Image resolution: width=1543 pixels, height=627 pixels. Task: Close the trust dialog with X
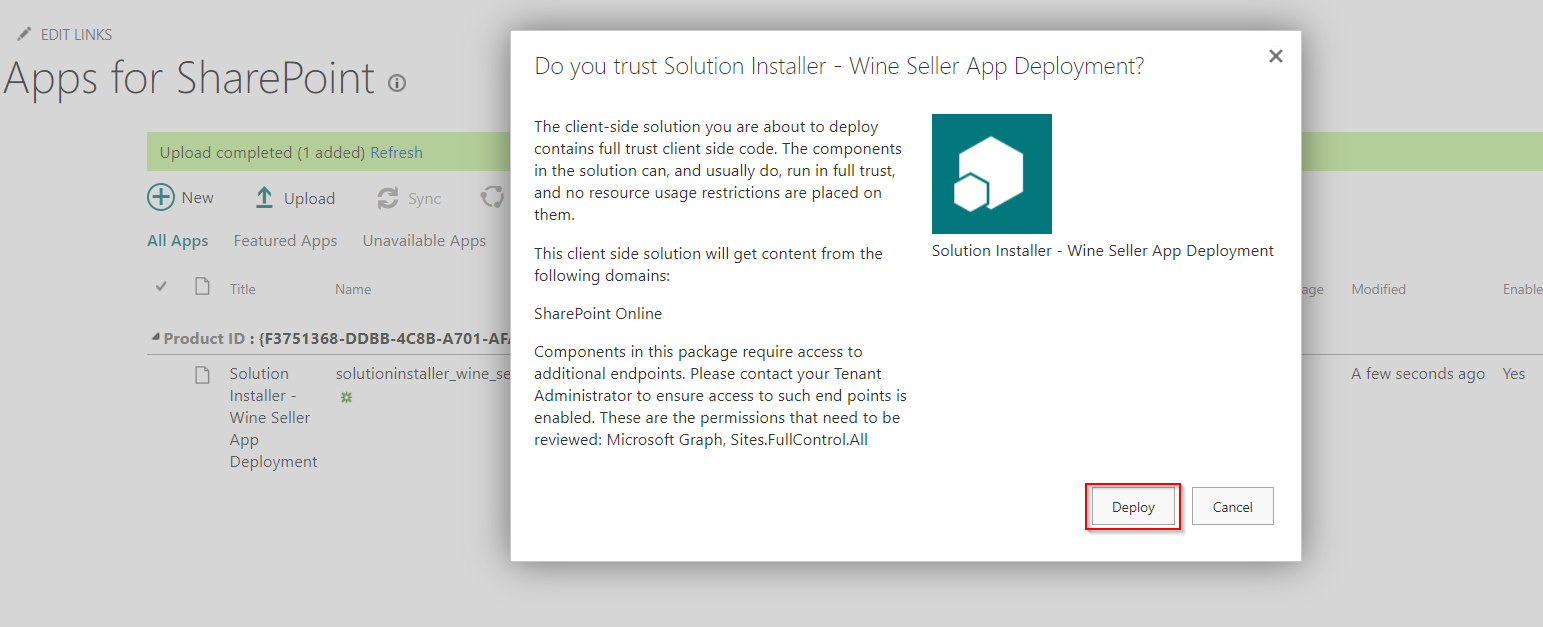coord(1275,57)
